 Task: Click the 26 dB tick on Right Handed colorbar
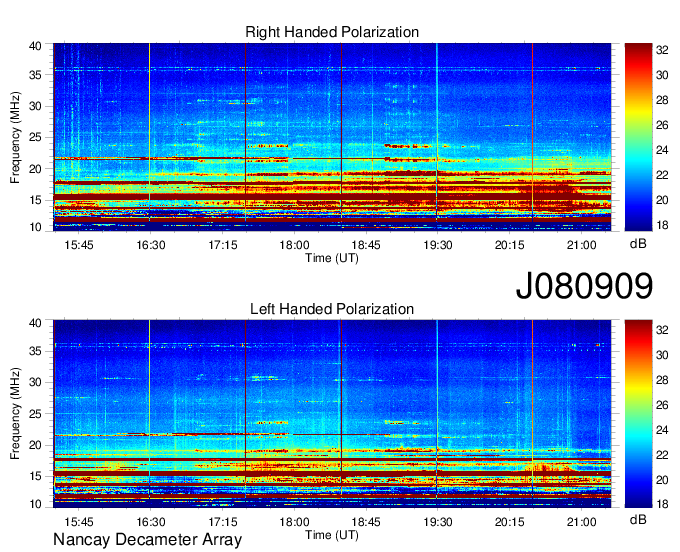click(x=662, y=125)
